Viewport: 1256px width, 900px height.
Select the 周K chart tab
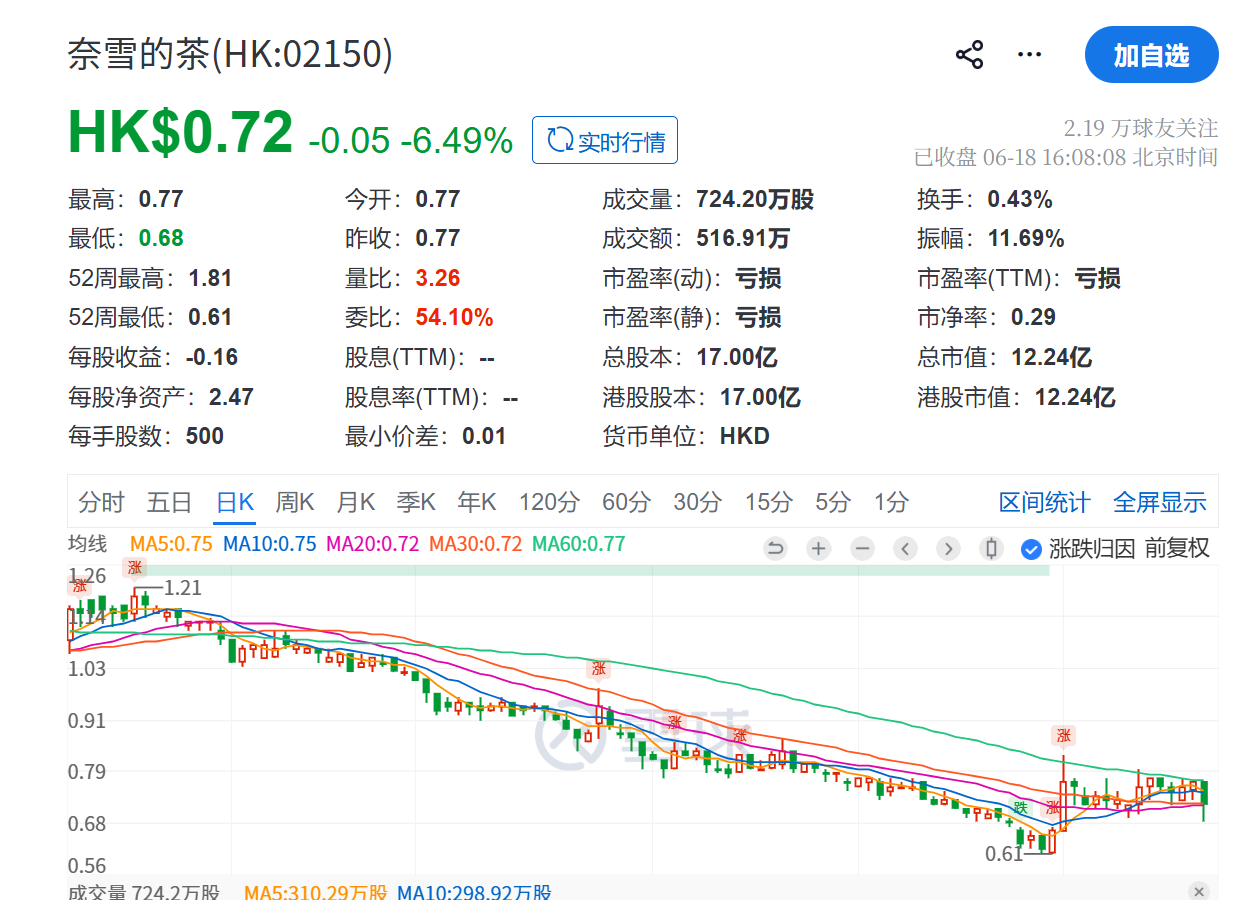coord(295,502)
